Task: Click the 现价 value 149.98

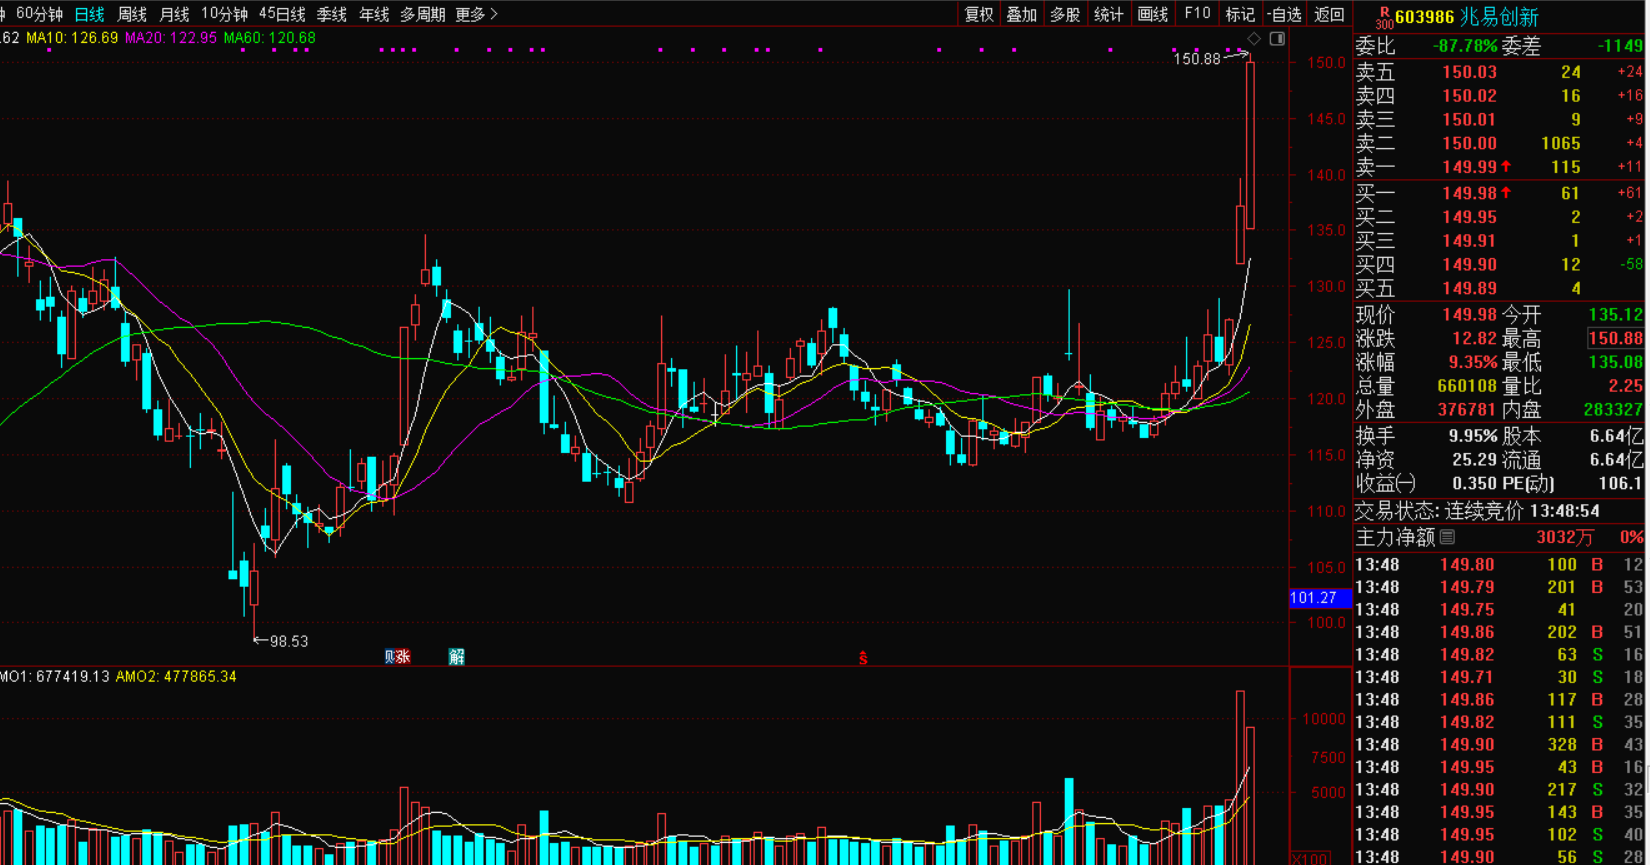Action: coord(1469,315)
